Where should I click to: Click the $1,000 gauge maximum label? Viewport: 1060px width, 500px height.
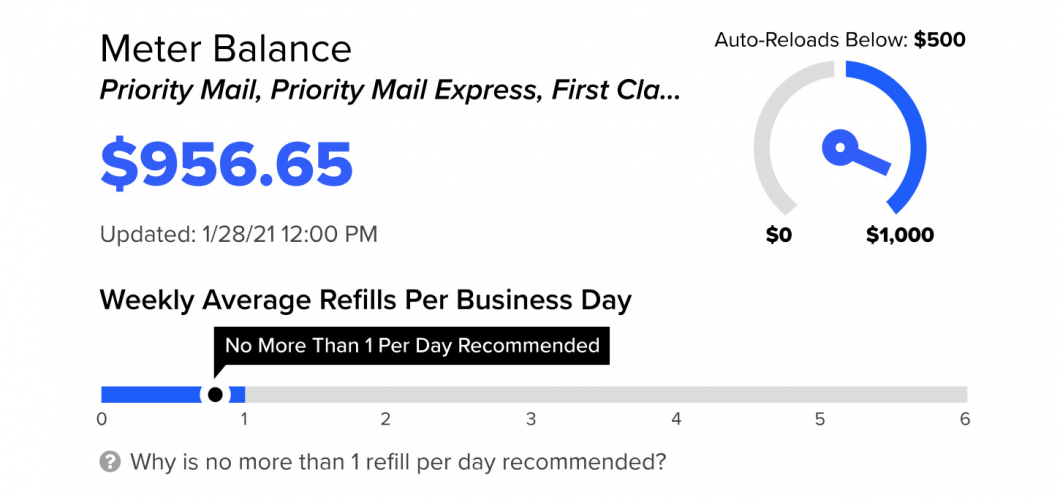pyautogui.click(x=899, y=236)
